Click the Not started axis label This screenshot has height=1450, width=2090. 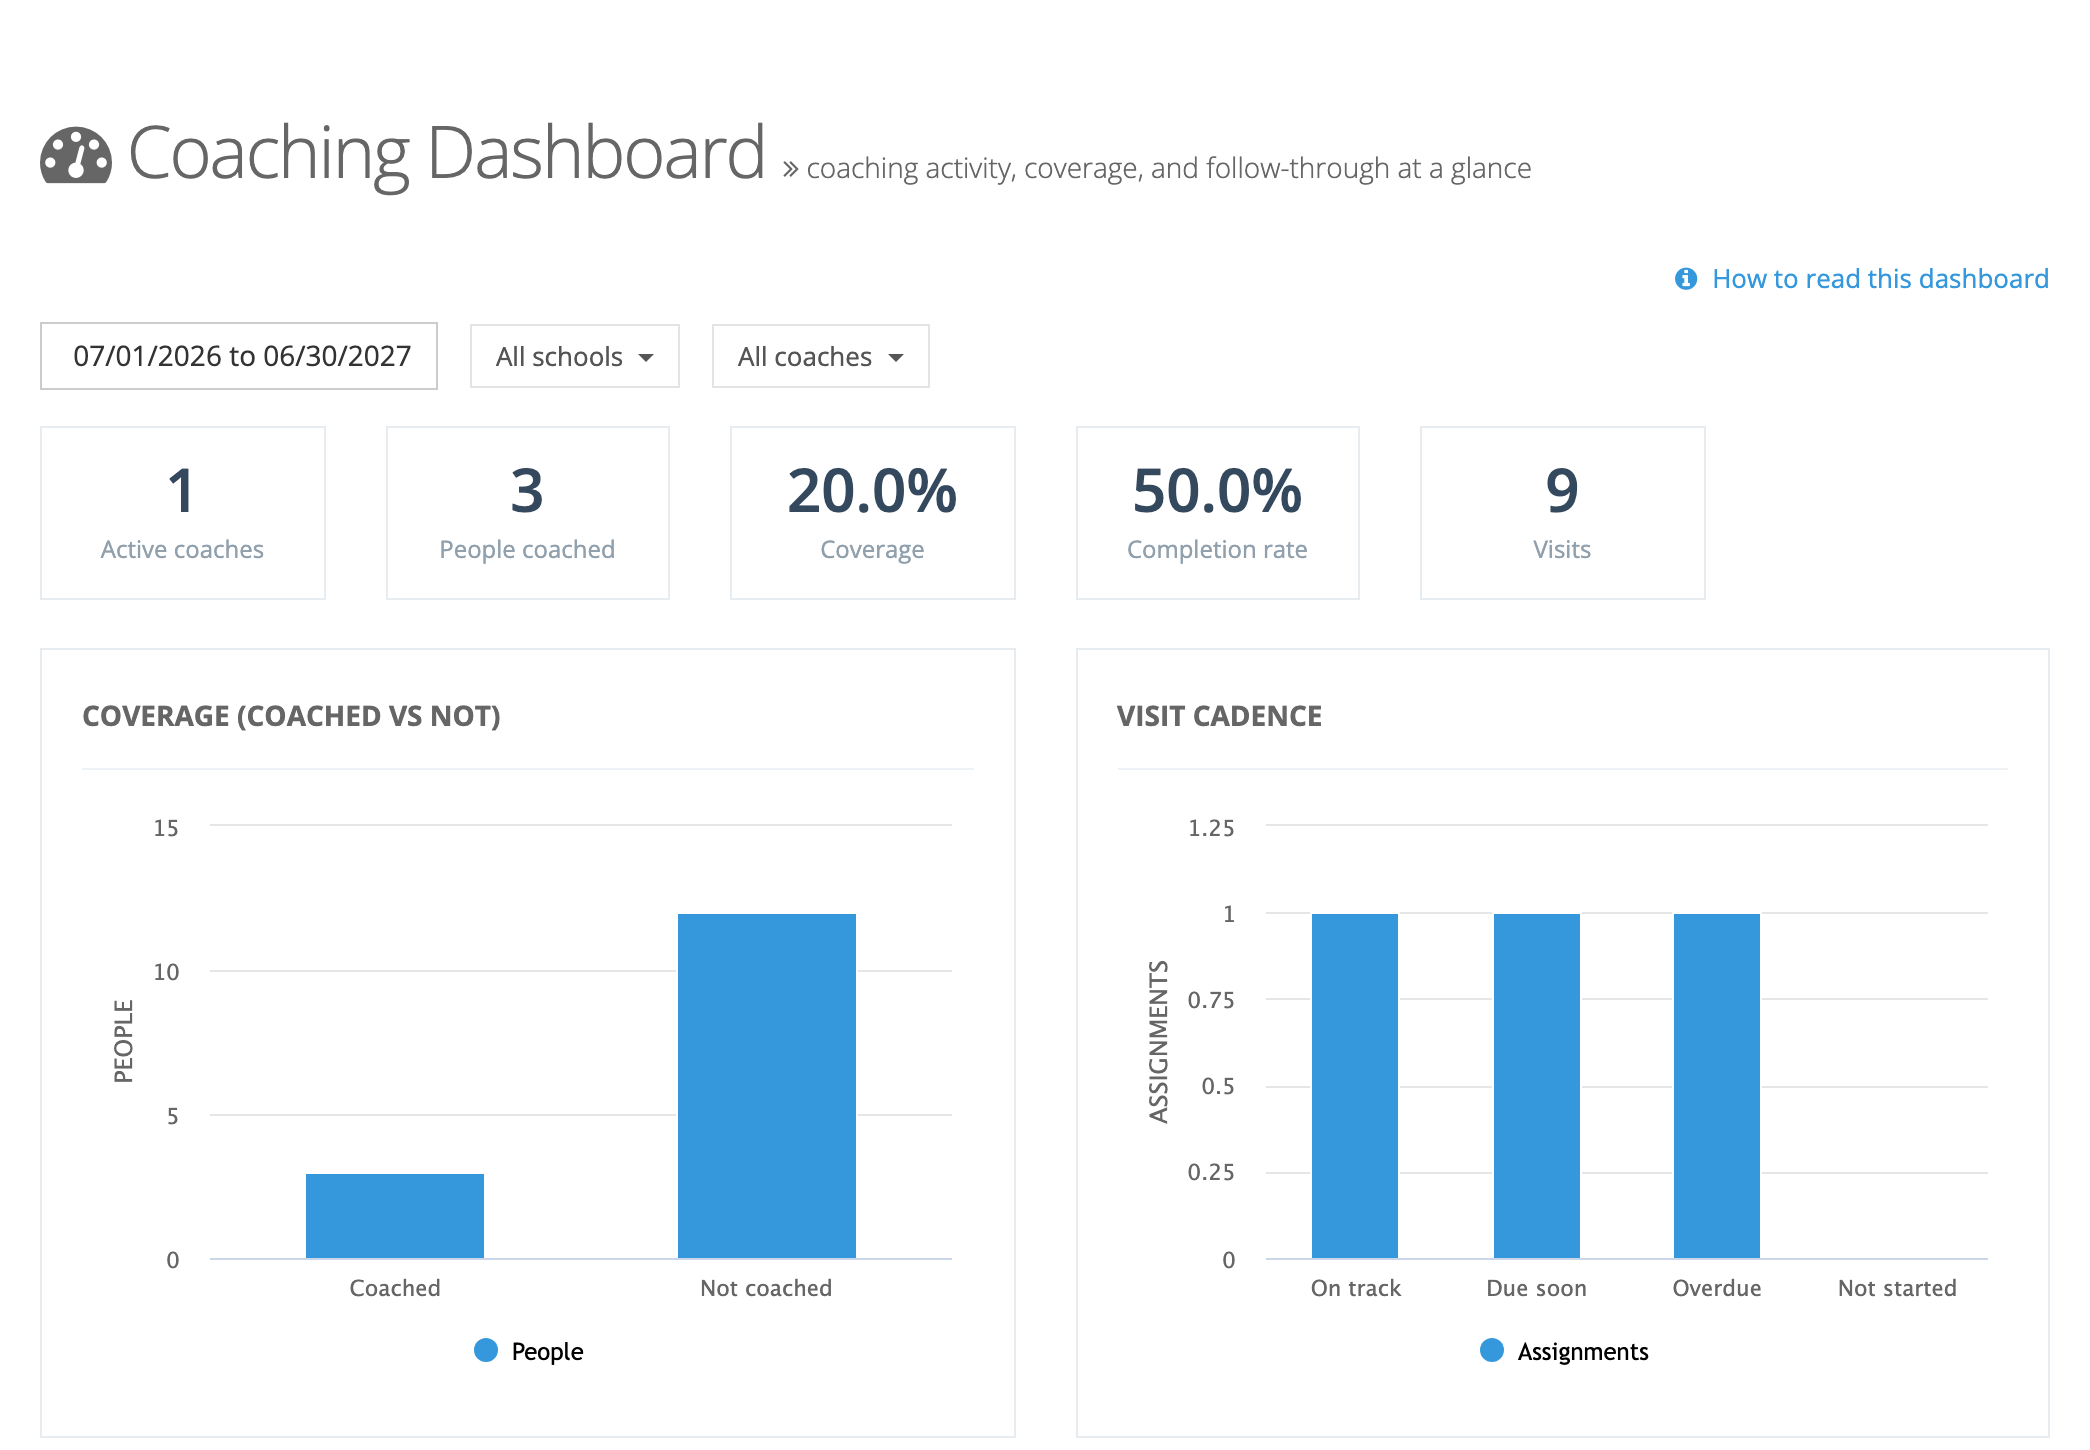click(1897, 1288)
